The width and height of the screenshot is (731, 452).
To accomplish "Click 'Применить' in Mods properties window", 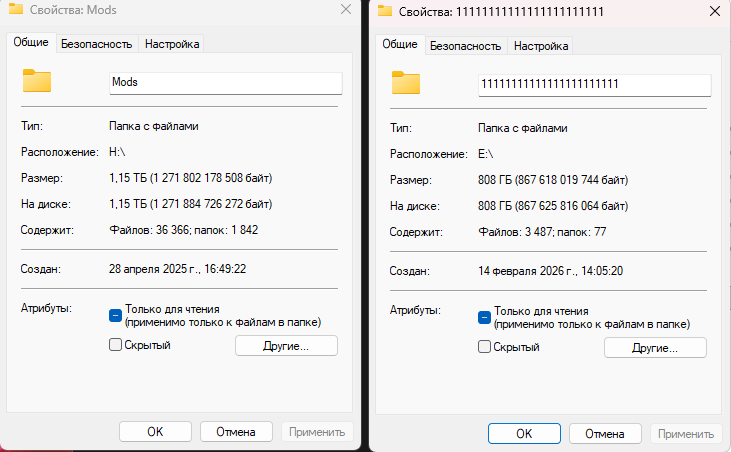I will pos(317,432).
